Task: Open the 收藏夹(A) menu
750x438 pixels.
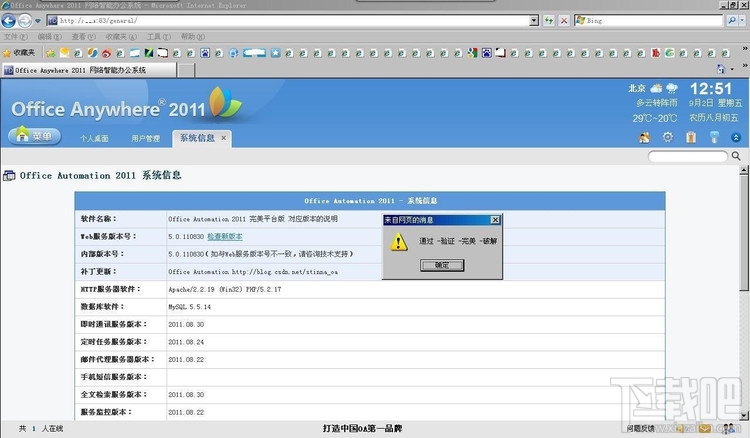Action: click(x=121, y=37)
